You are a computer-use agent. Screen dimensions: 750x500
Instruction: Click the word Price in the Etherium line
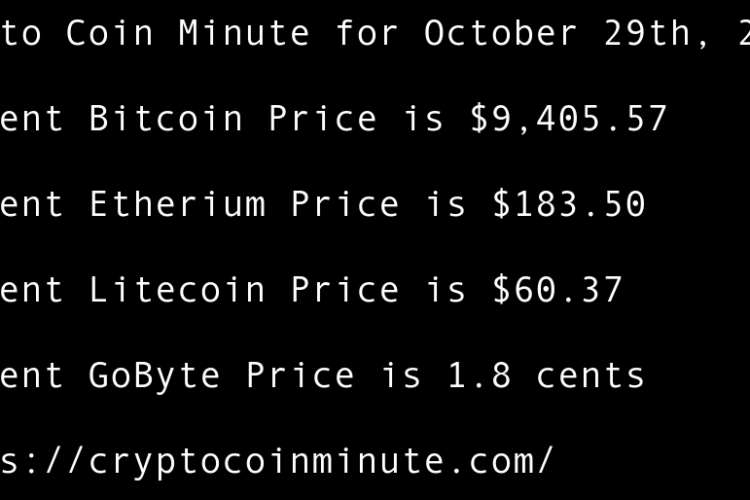click(345, 205)
